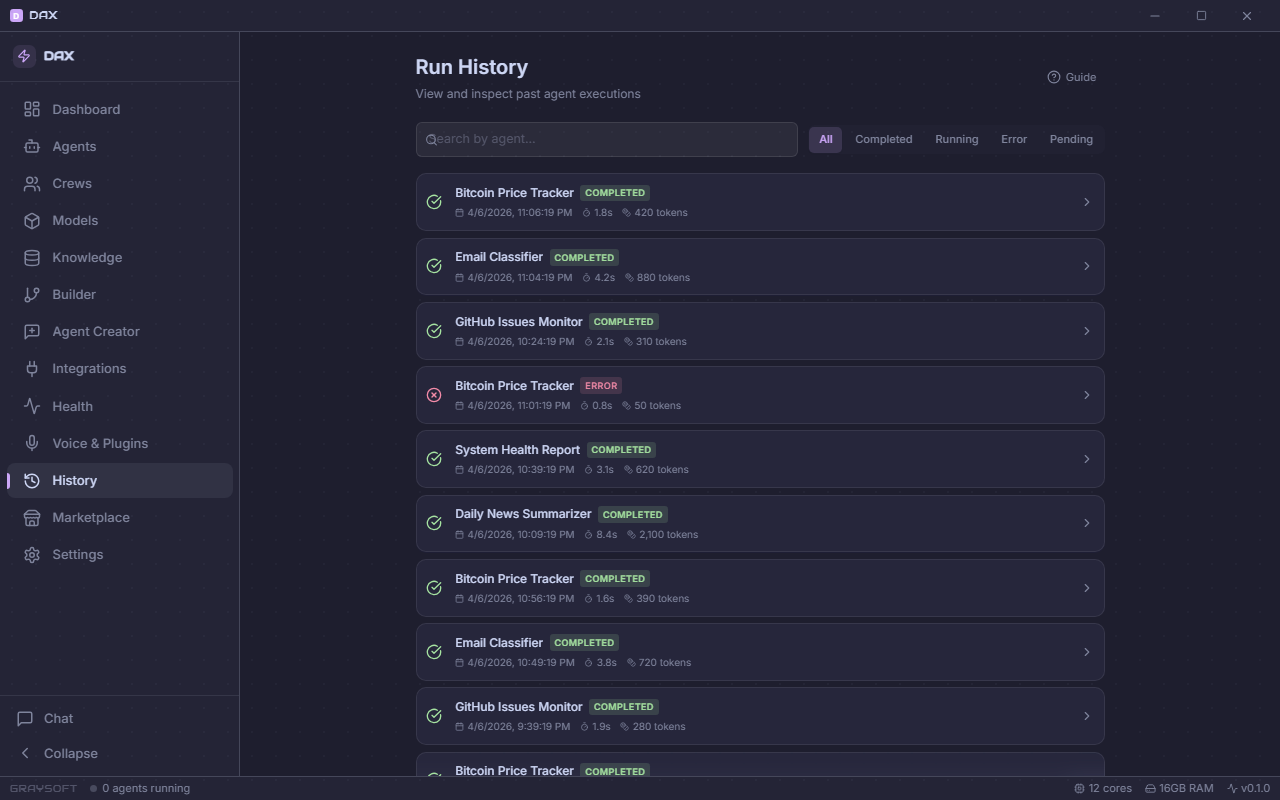Viewport: 1280px width, 800px height.
Task: Click the error status icon on Bitcoin Price Tracker
Action: pos(434,395)
